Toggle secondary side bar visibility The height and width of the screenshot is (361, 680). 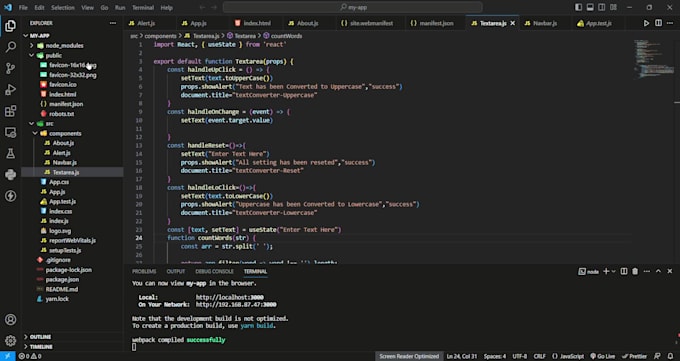[x=602, y=7]
